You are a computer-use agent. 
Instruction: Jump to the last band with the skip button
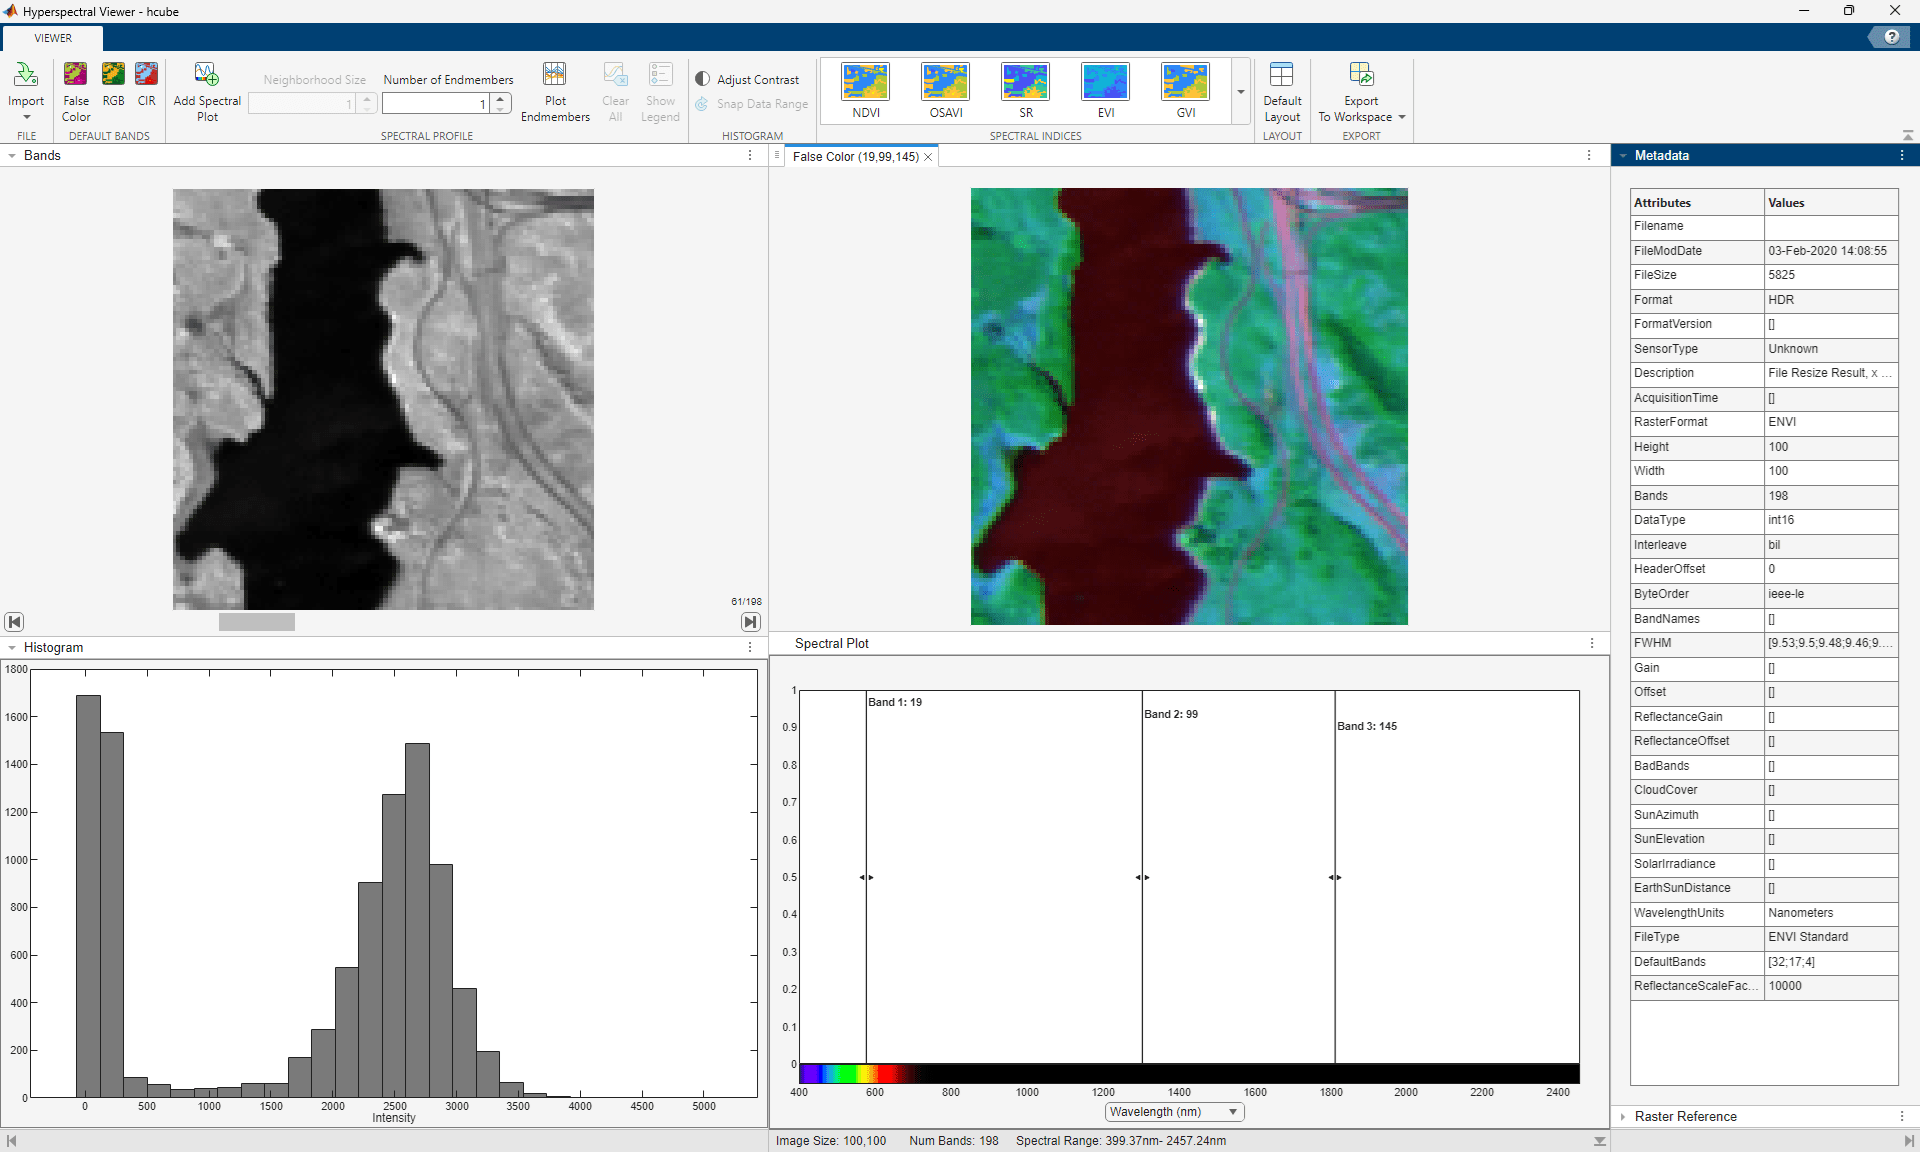point(751,622)
